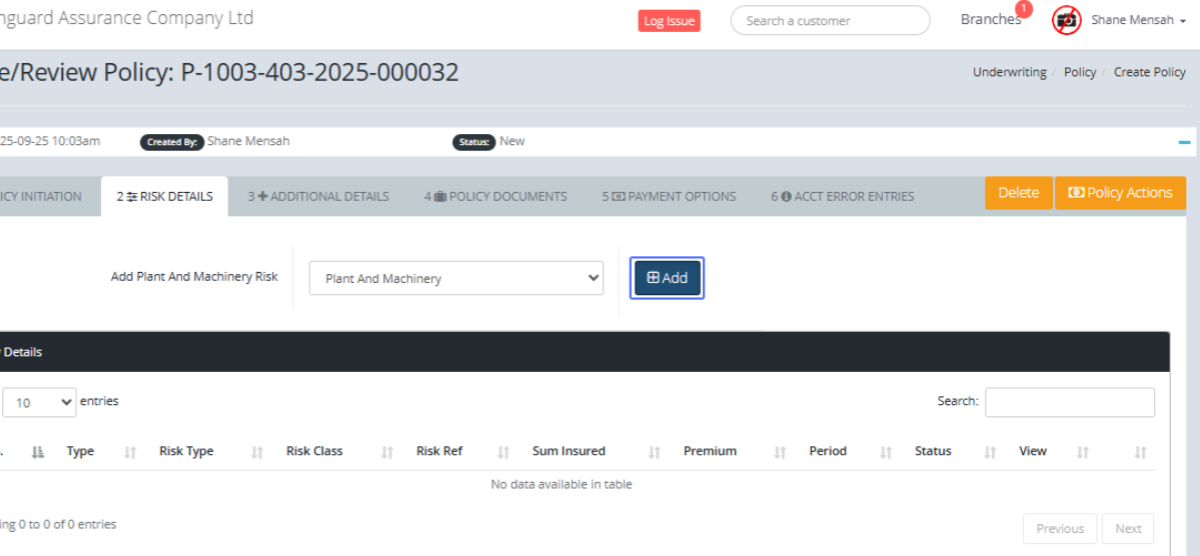Screen dimensions: 1200x556
Task: Click the Log Issue button
Action: [x=669, y=21]
